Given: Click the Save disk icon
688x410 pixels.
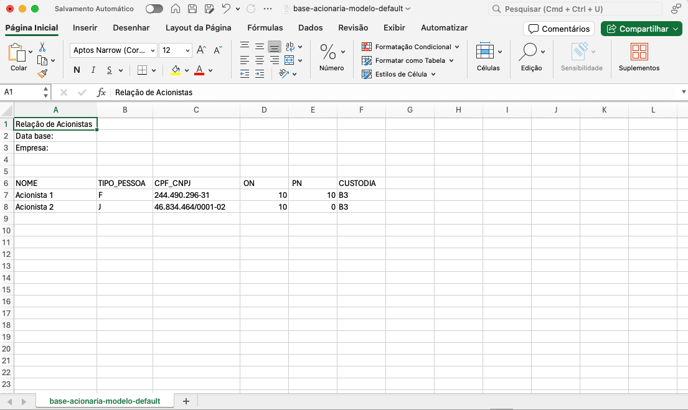Looking at the screenshot, I should pos(192,9).
